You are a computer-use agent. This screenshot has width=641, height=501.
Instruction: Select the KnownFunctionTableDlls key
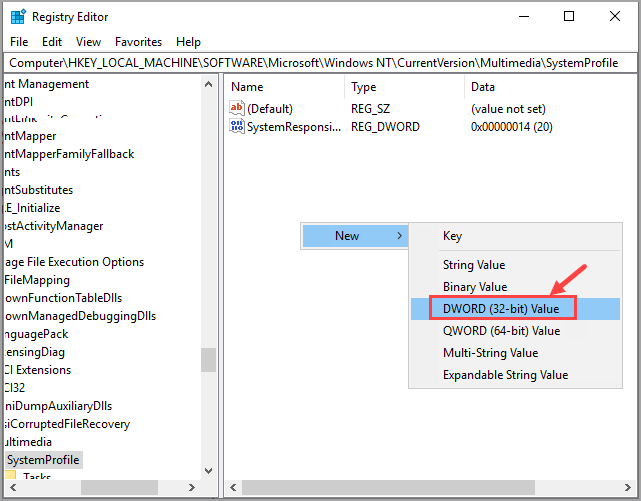(63, 298)
